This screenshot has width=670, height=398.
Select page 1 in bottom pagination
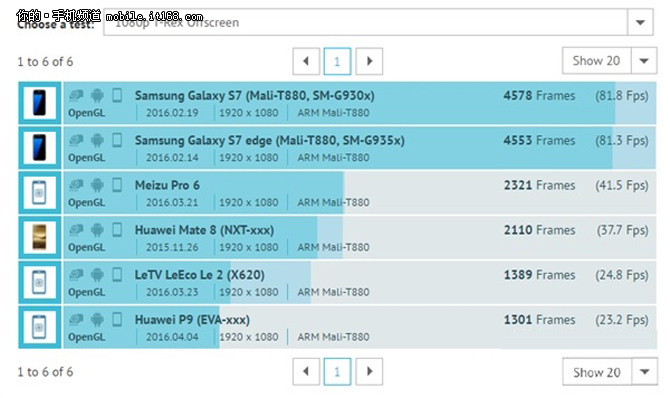click(338, 371)
